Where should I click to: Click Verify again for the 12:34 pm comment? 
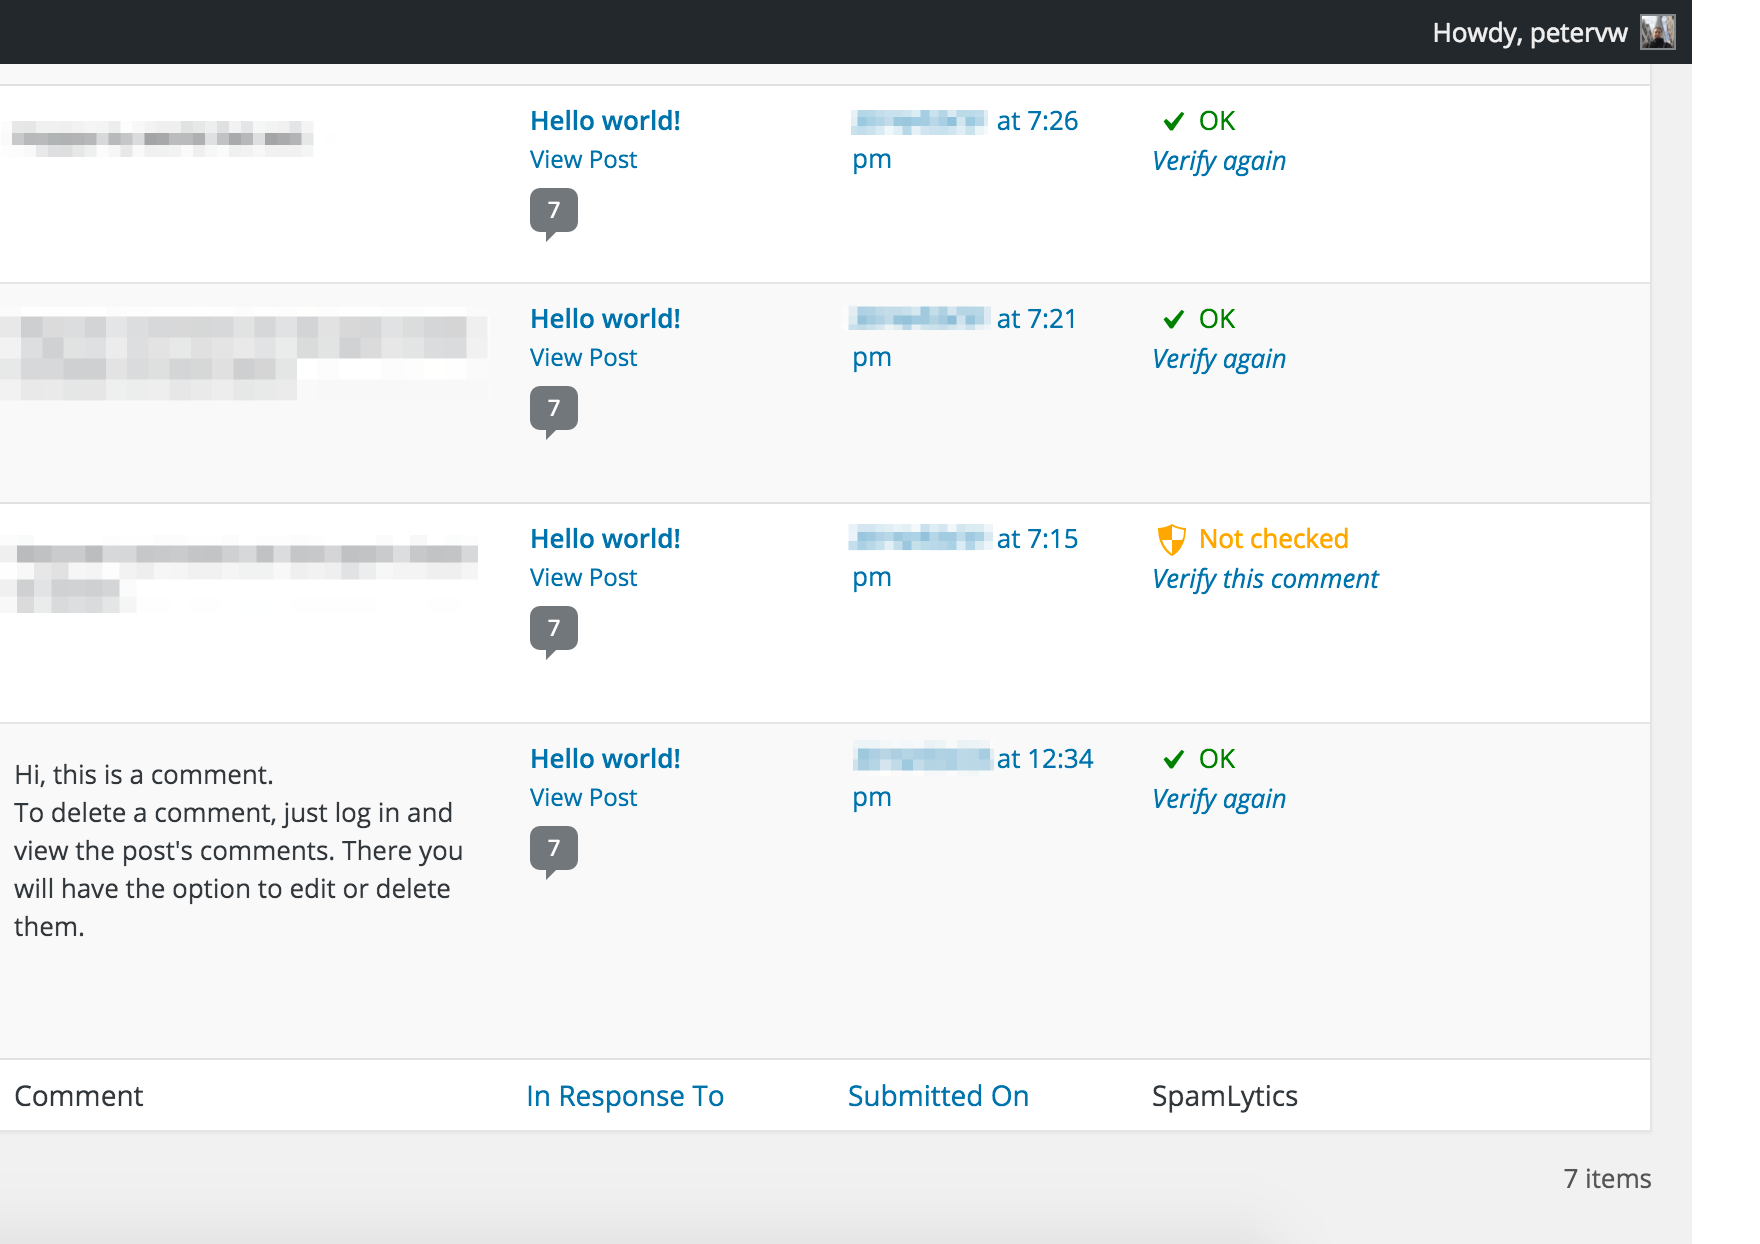1219,799
